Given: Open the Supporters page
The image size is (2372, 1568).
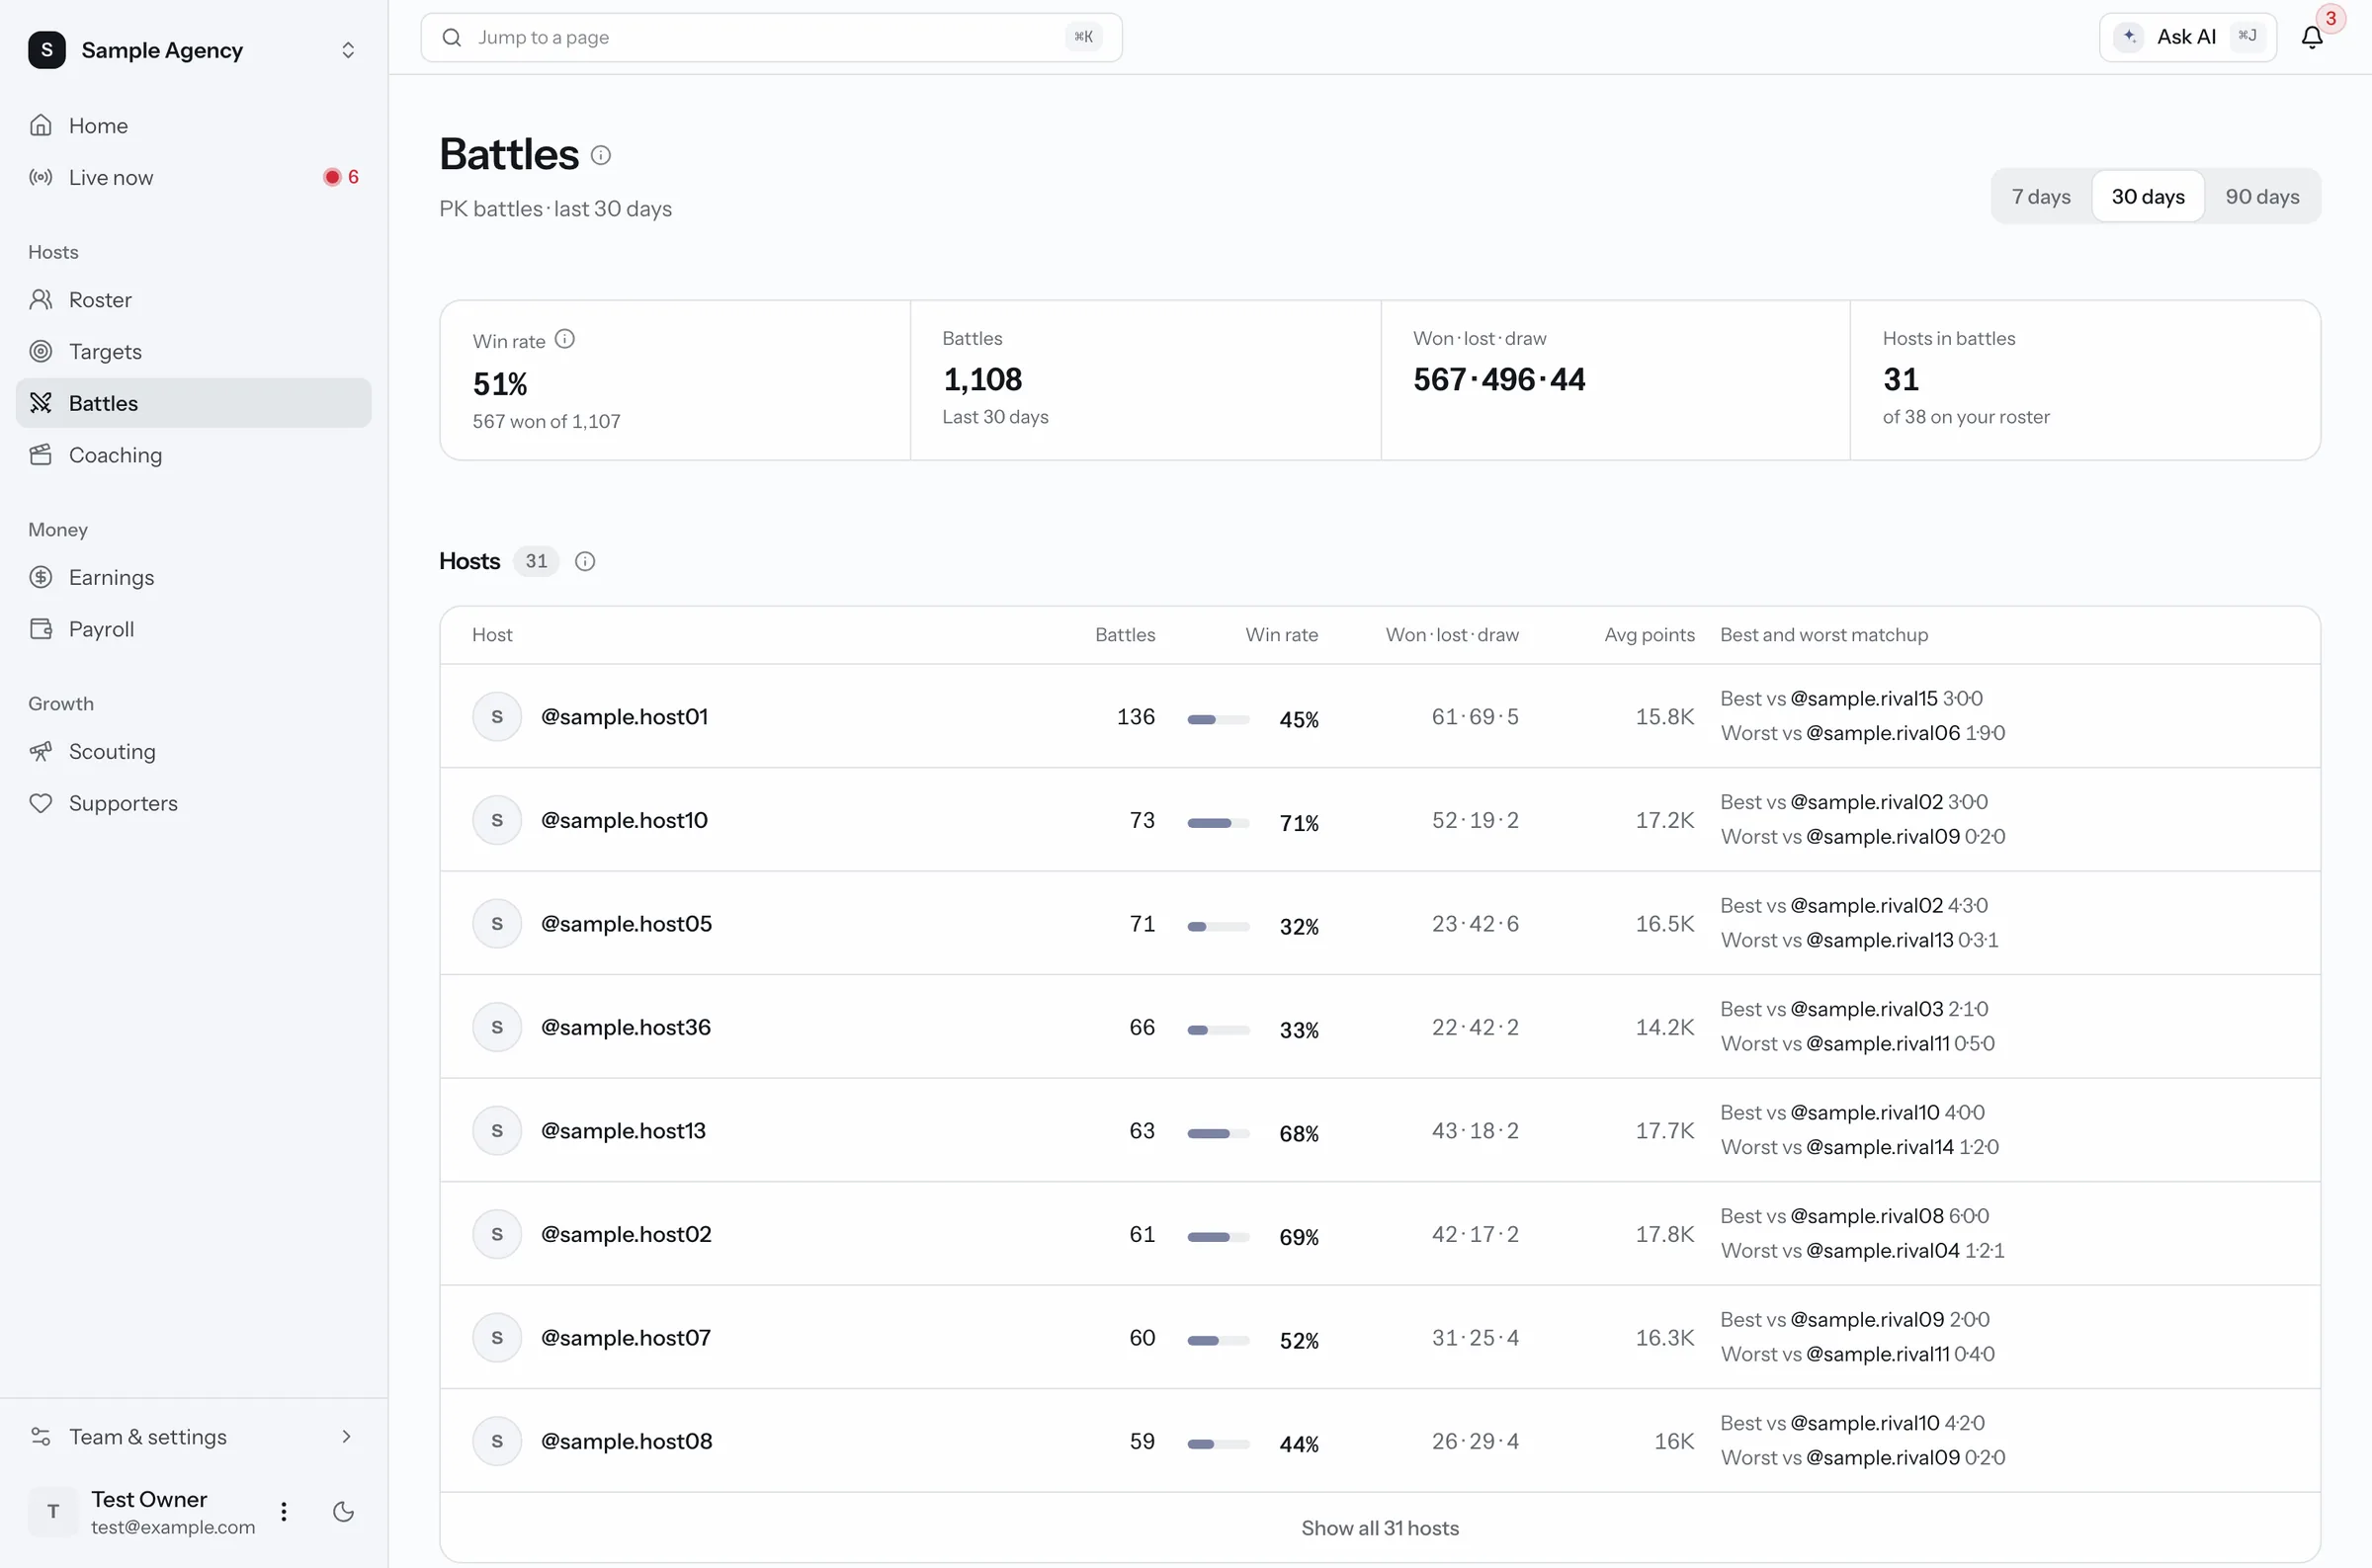Looking at the screenshot, I should [194, 803].
